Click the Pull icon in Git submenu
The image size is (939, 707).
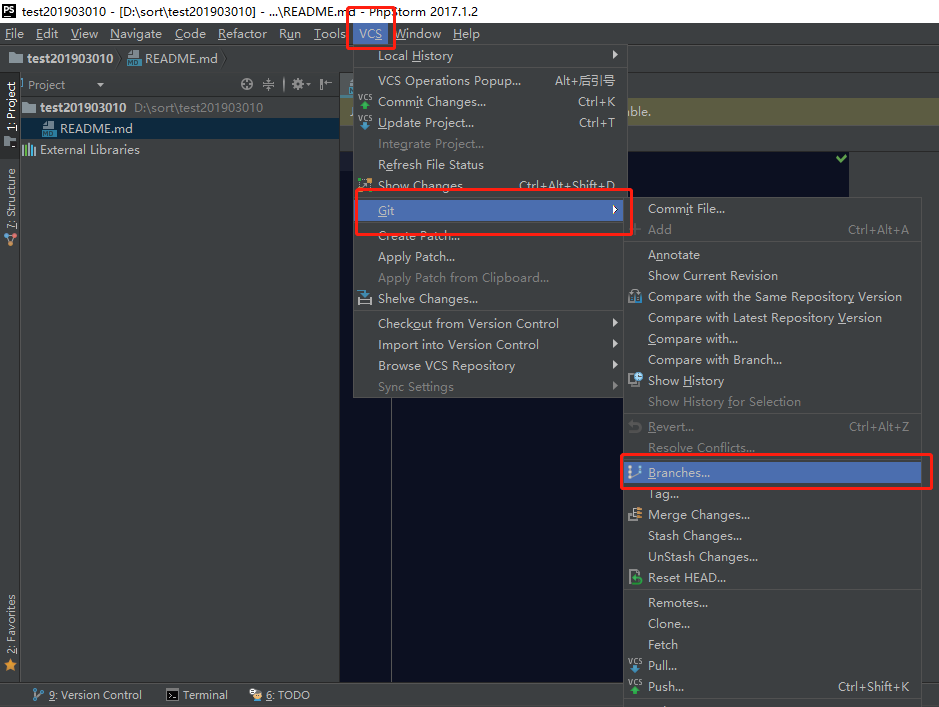tap(635, 665)
